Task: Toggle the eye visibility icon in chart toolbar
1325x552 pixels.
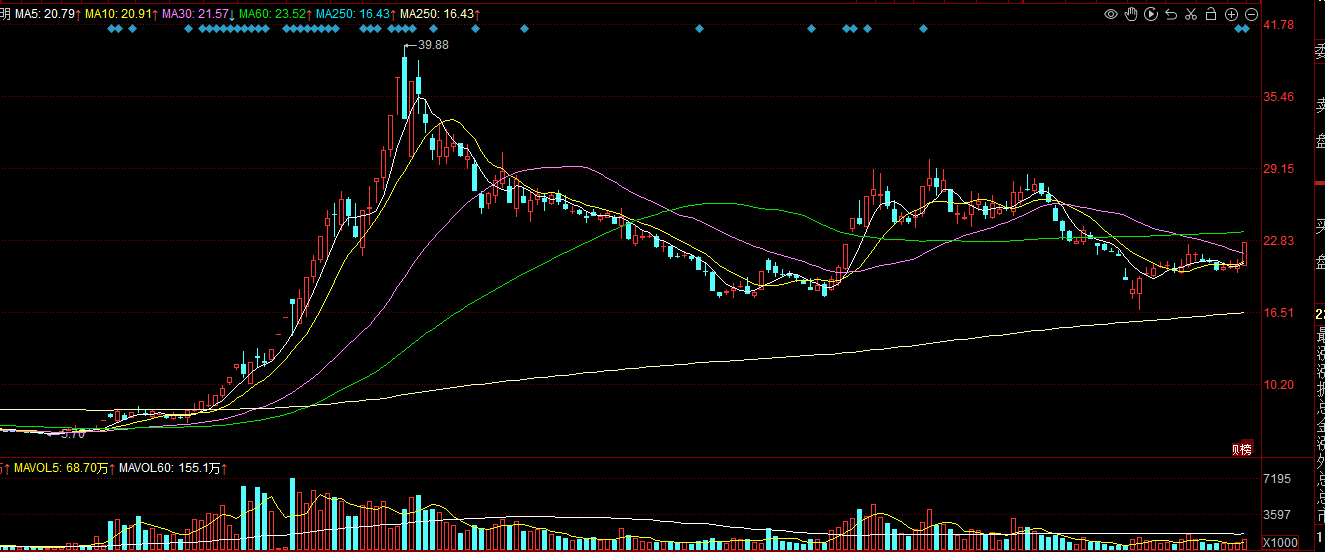Action: (x=1111, y=14)
